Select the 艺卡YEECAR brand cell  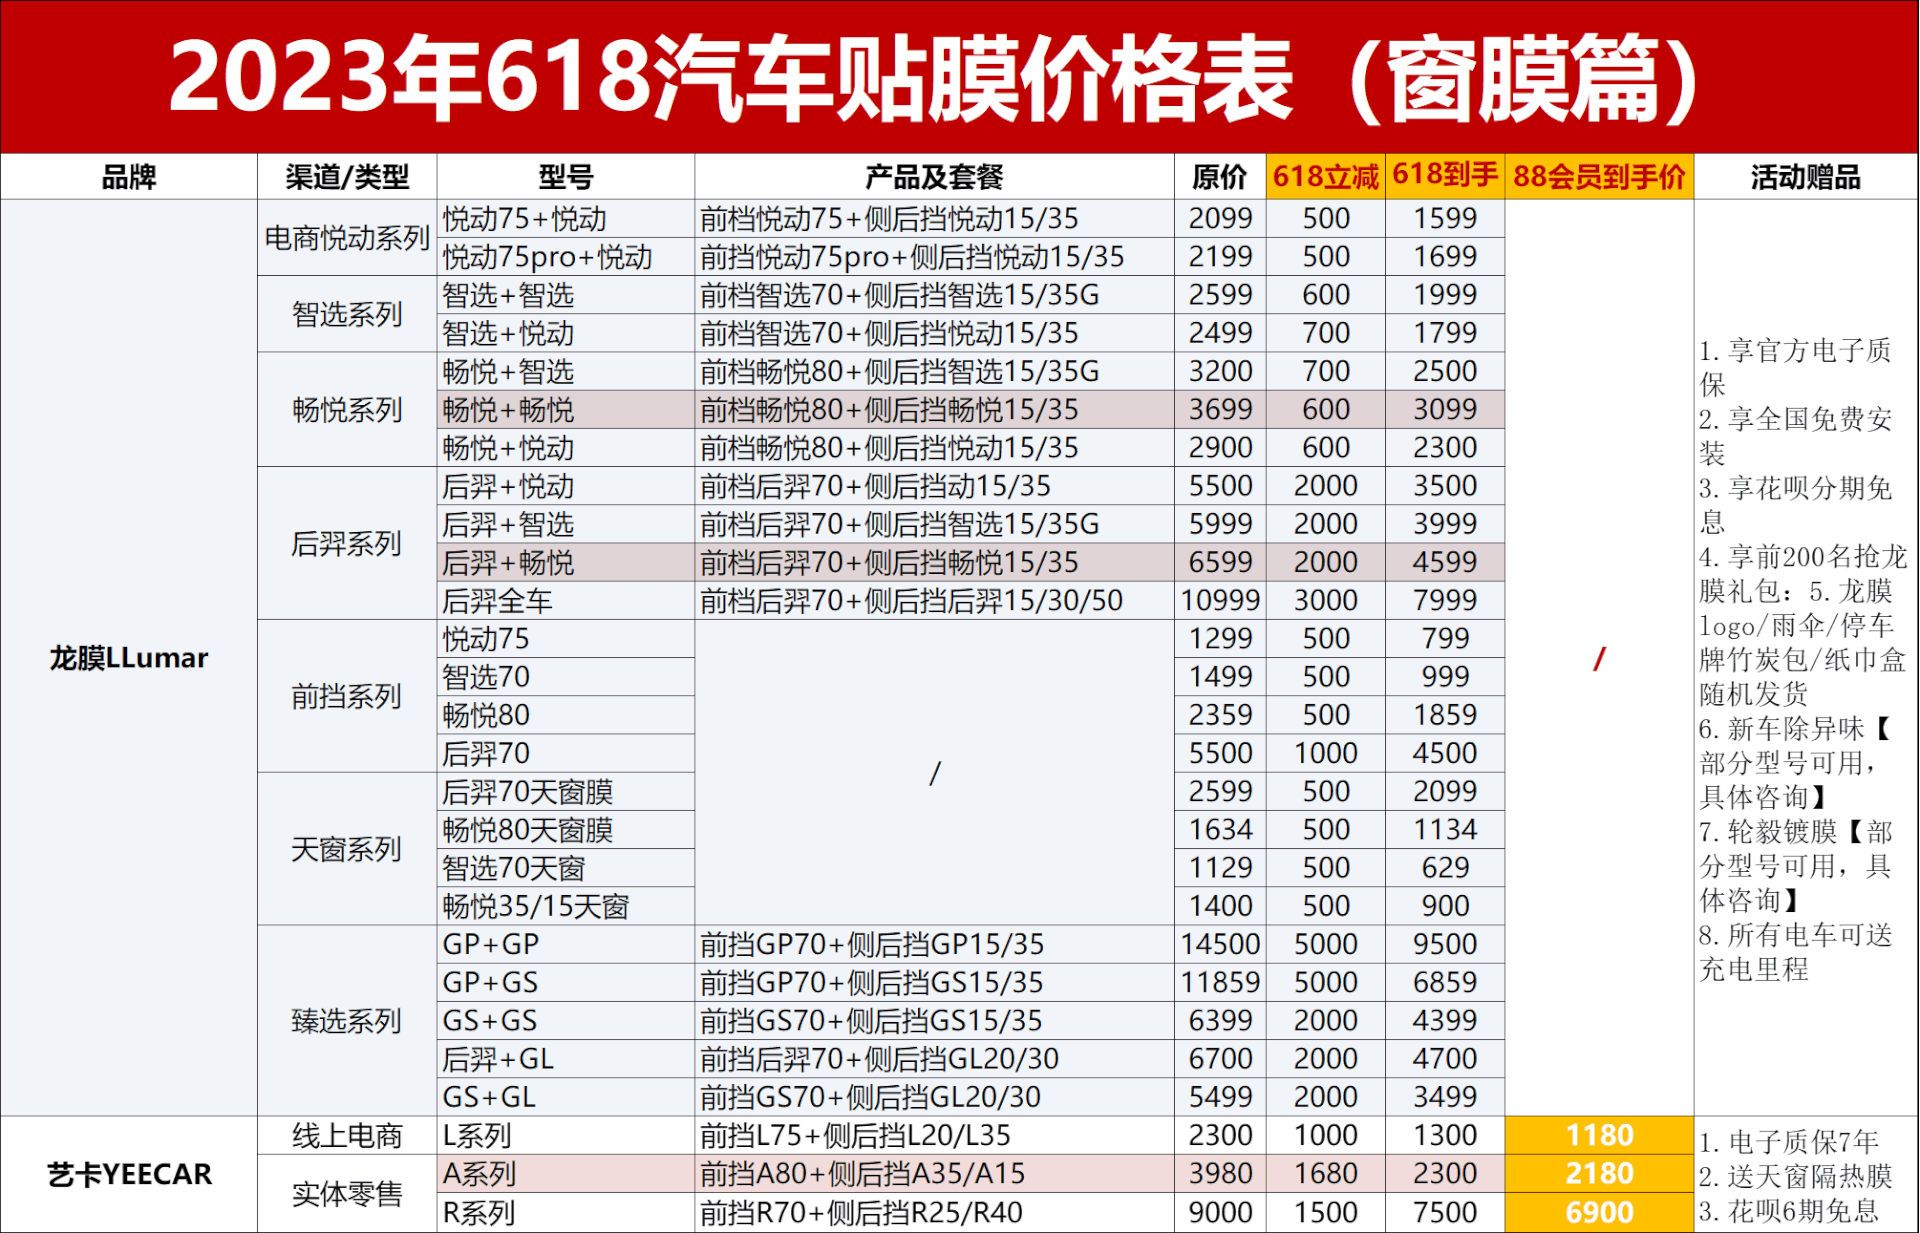pyautogui.click(x=129, y=1174)
